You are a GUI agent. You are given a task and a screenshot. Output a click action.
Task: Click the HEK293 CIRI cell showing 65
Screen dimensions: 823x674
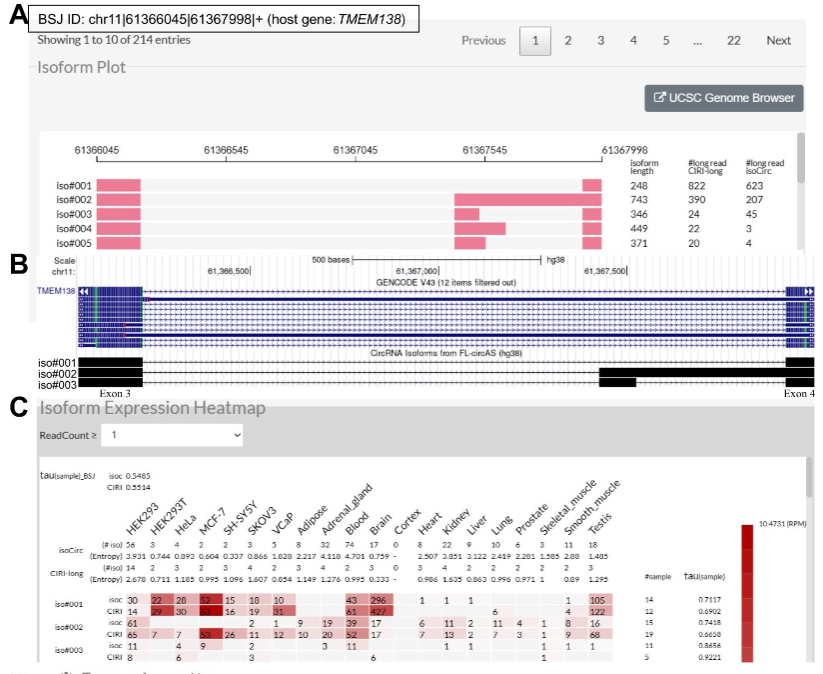(133, 634)
